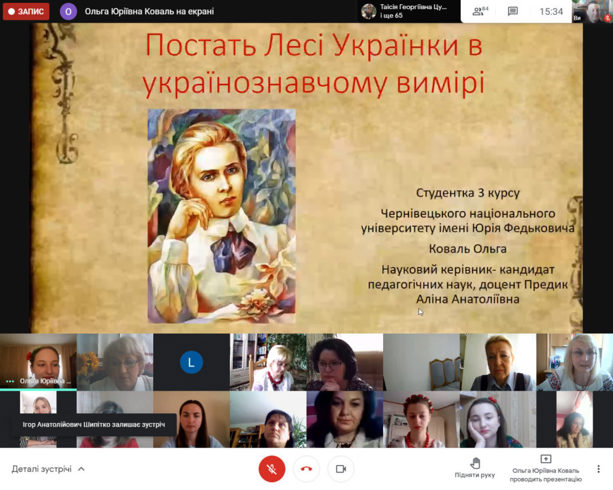Click the purple presenter avatar O
This screenshot has width=613, height=490.
pyautogui.click(x=68, y=11)
